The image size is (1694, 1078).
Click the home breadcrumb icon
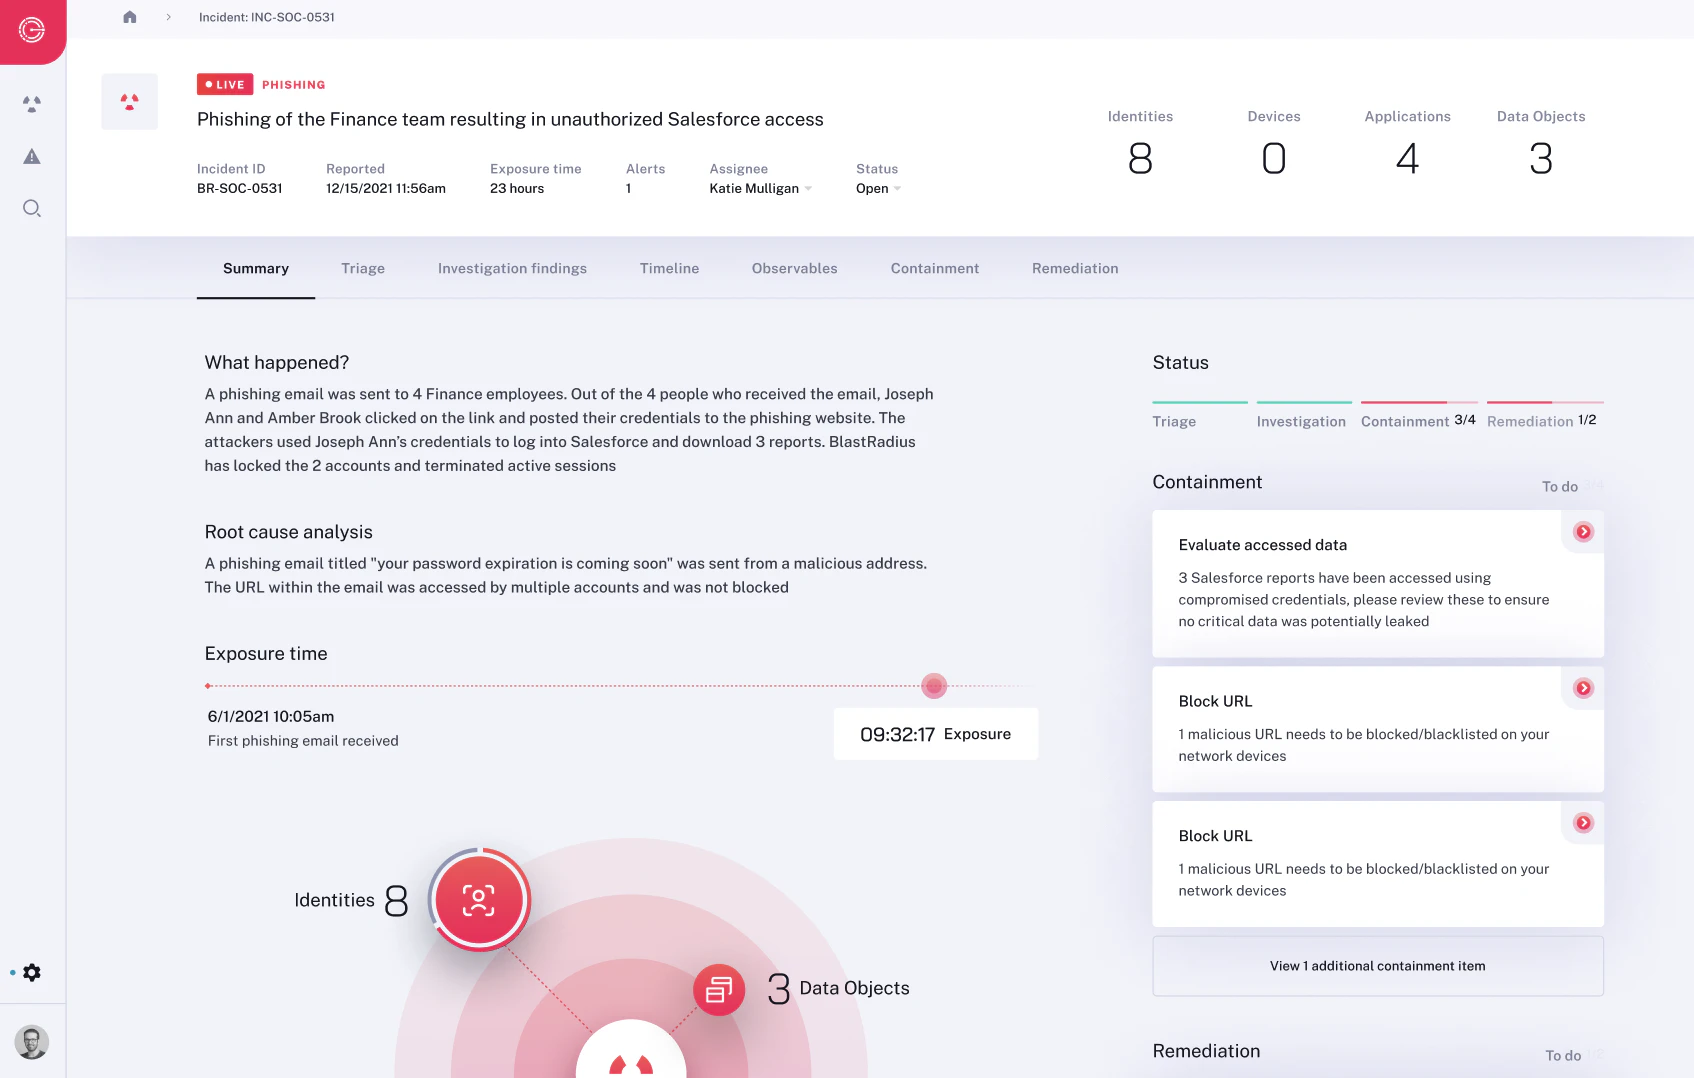(129, 17)
